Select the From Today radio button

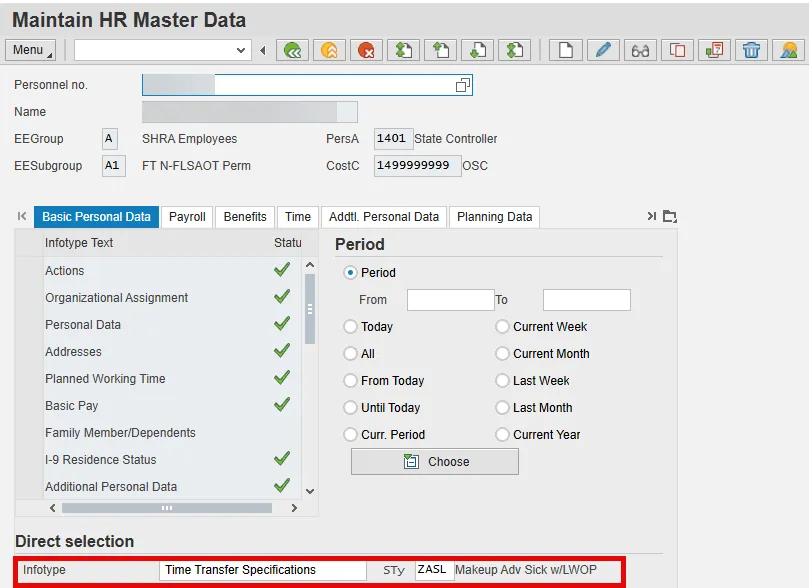(x=350, y=381)
